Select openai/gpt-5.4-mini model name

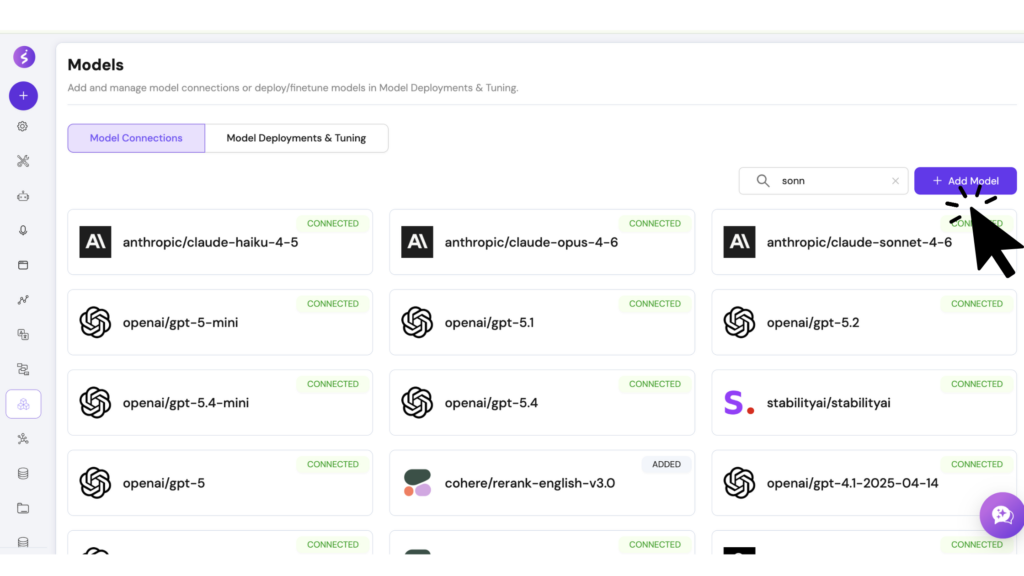(x=185, y=403)
